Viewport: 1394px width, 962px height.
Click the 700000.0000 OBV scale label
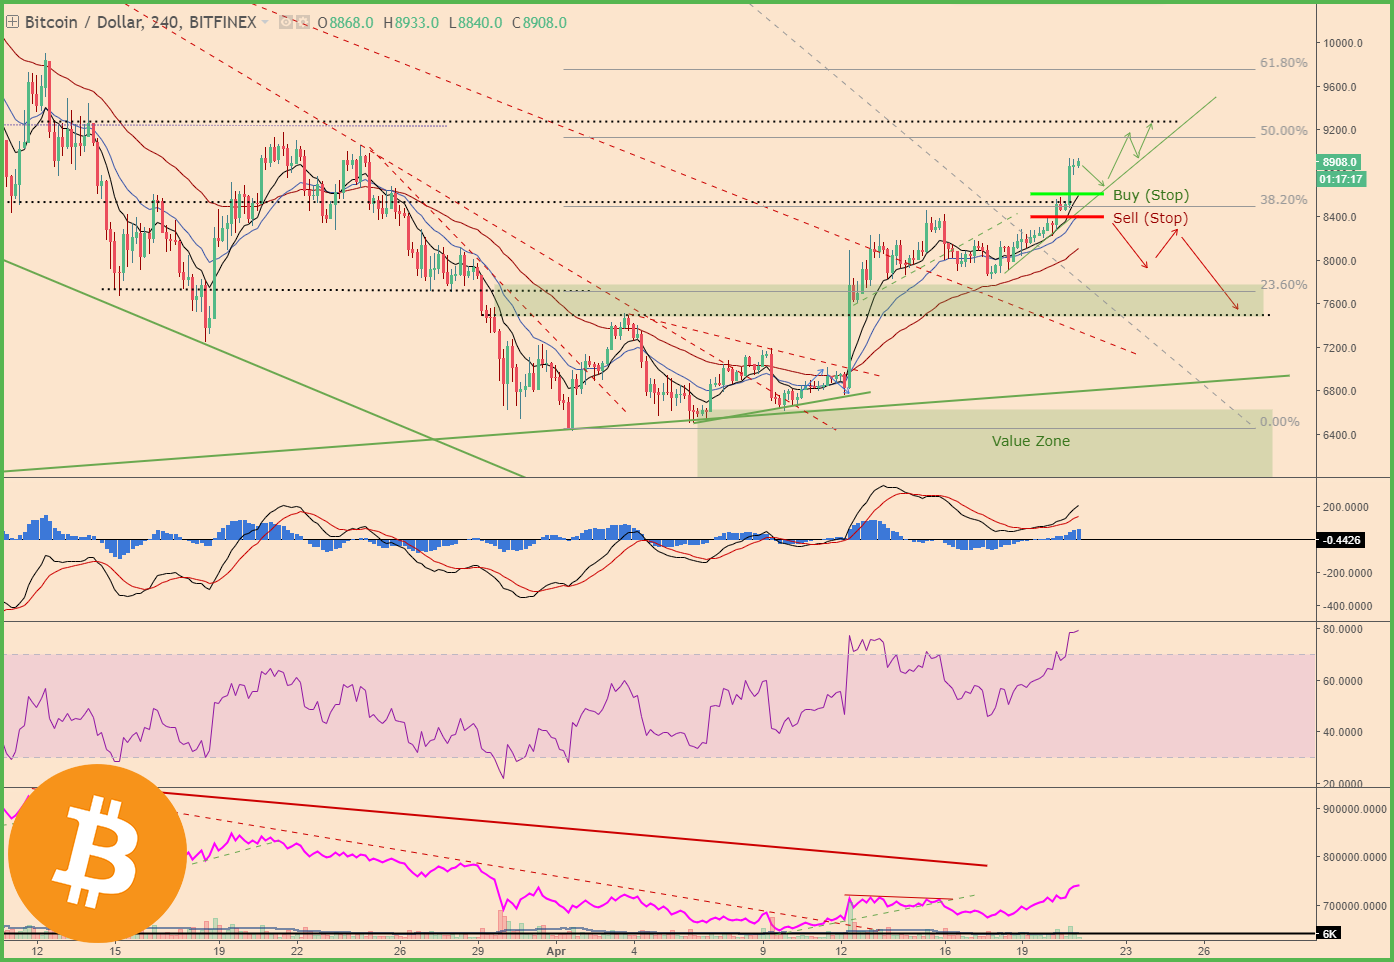tap(1354, 906)
